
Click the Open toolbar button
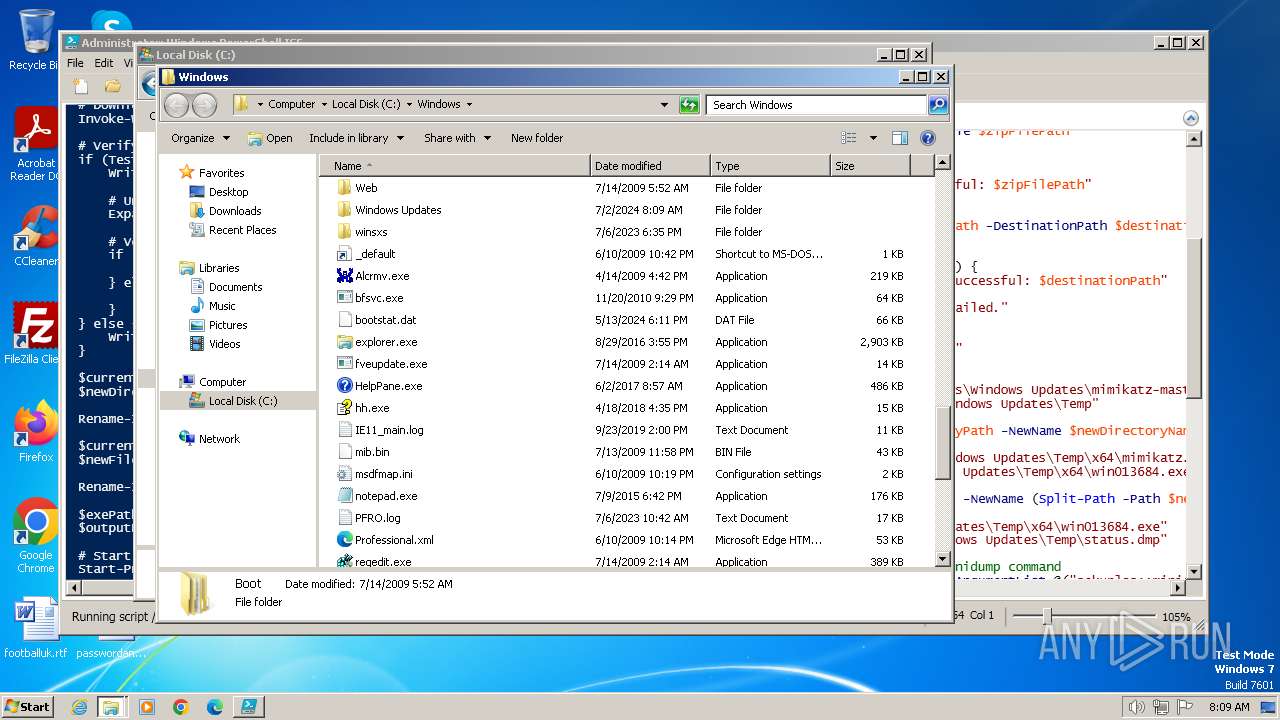pyautogui.click(x=270, y=138)
